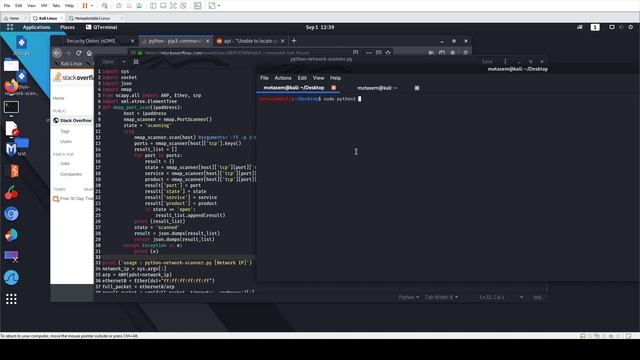Screen dimensions: 640x360
Task: Open the terminal Actions menu
Action: click(x=283, y=78)
